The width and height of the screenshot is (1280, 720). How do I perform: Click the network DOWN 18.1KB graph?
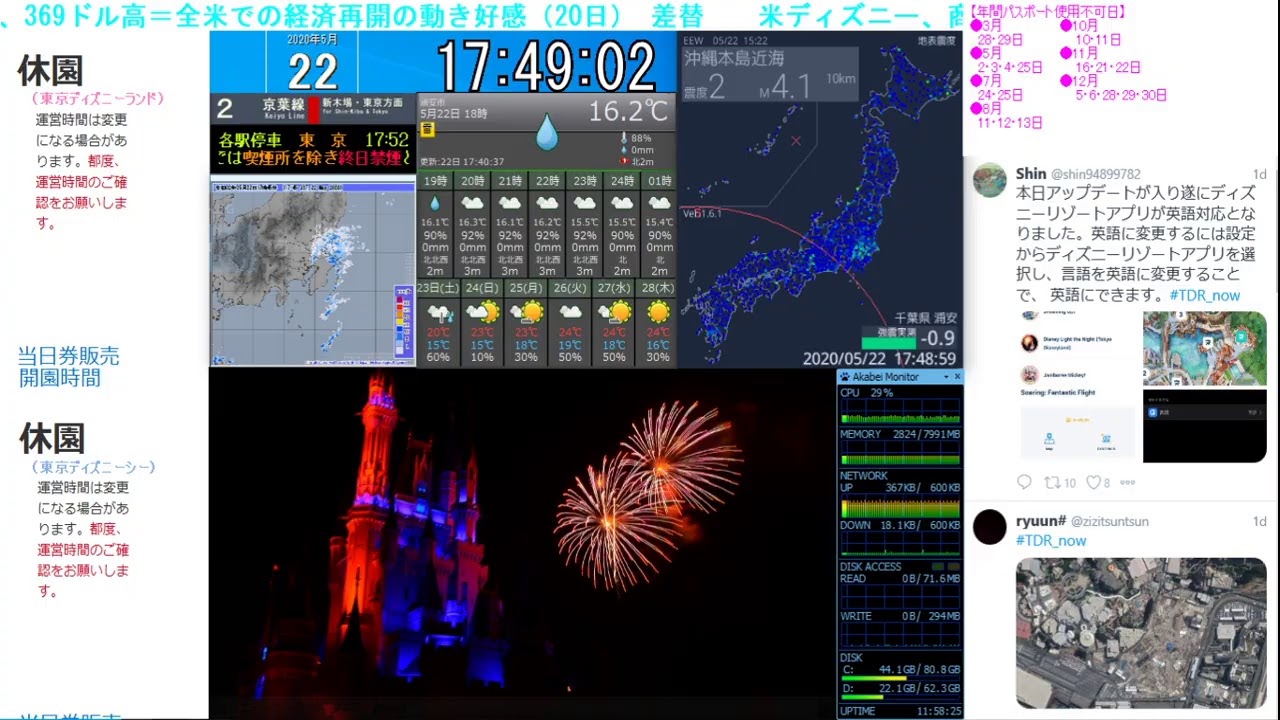pyautogui.click(x=900, y=544)
